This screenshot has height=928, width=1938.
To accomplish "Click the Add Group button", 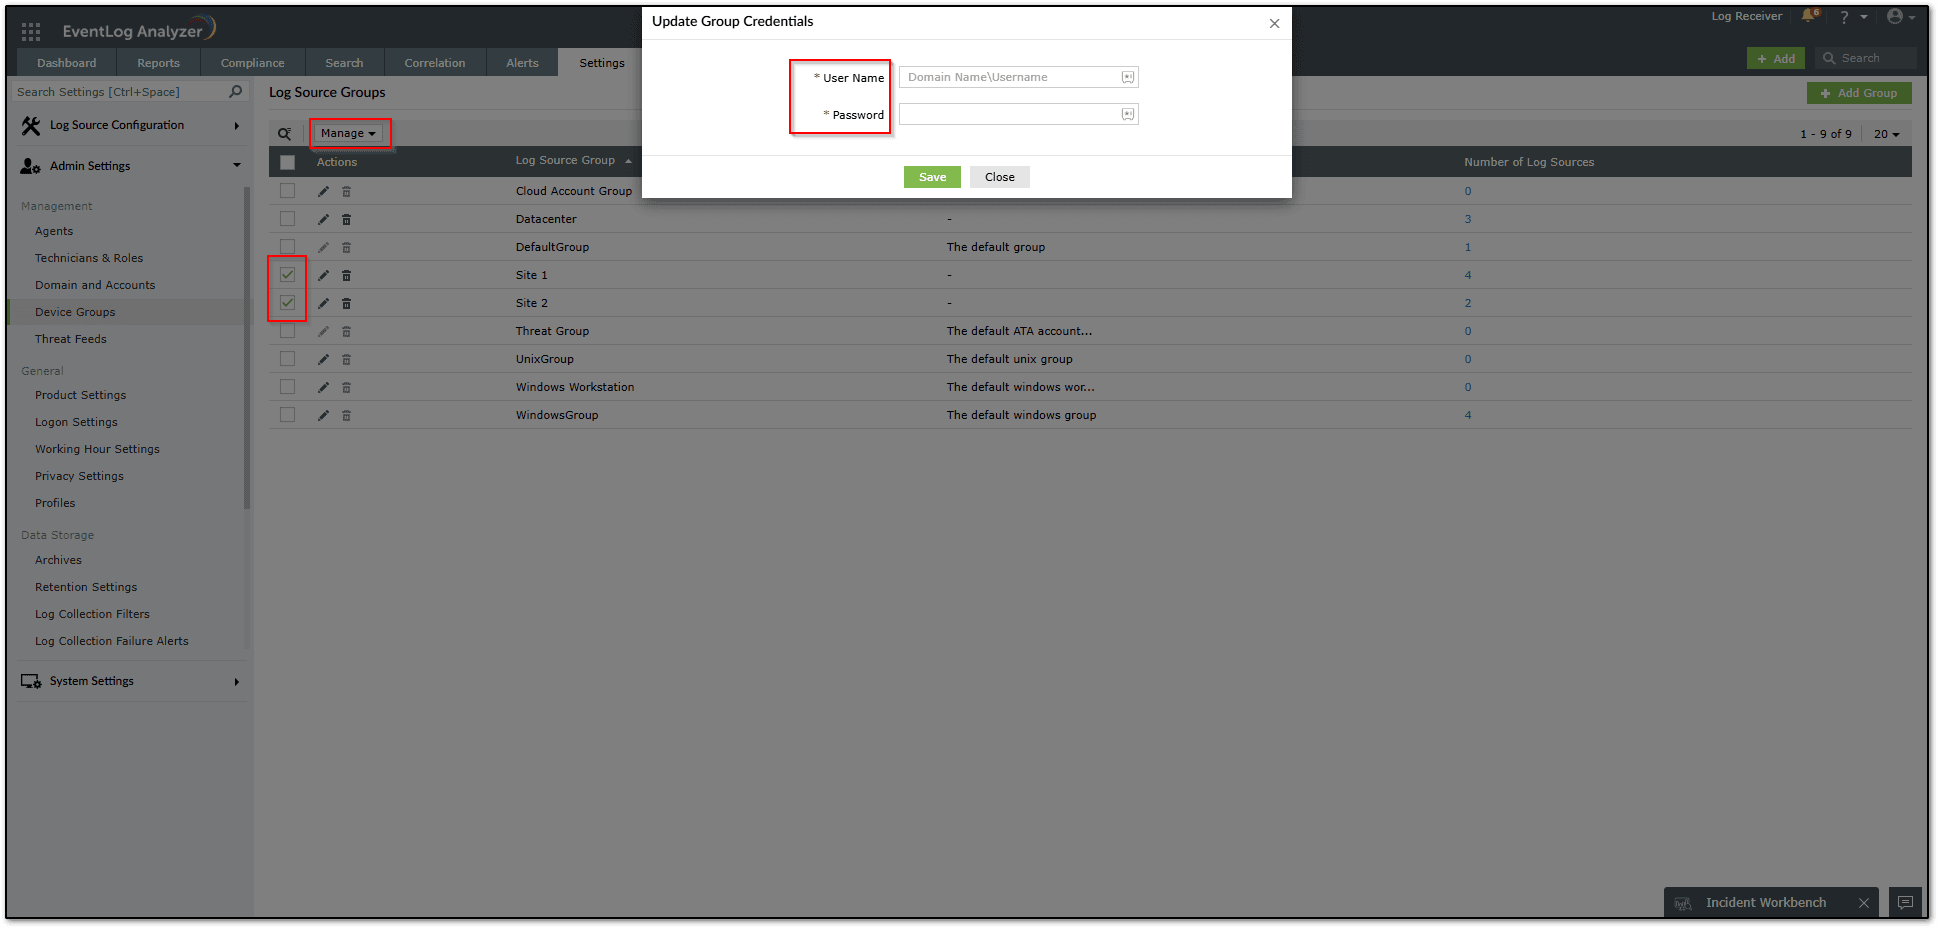I will pos(1859,93).
